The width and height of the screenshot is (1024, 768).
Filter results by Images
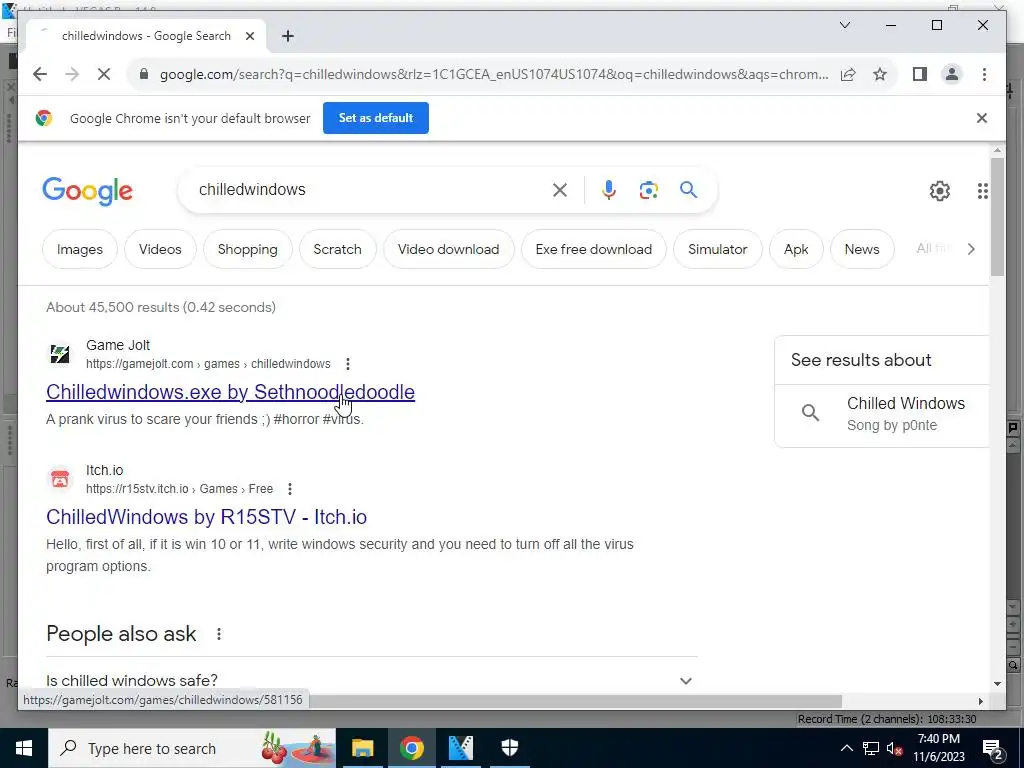coord(80,249)
